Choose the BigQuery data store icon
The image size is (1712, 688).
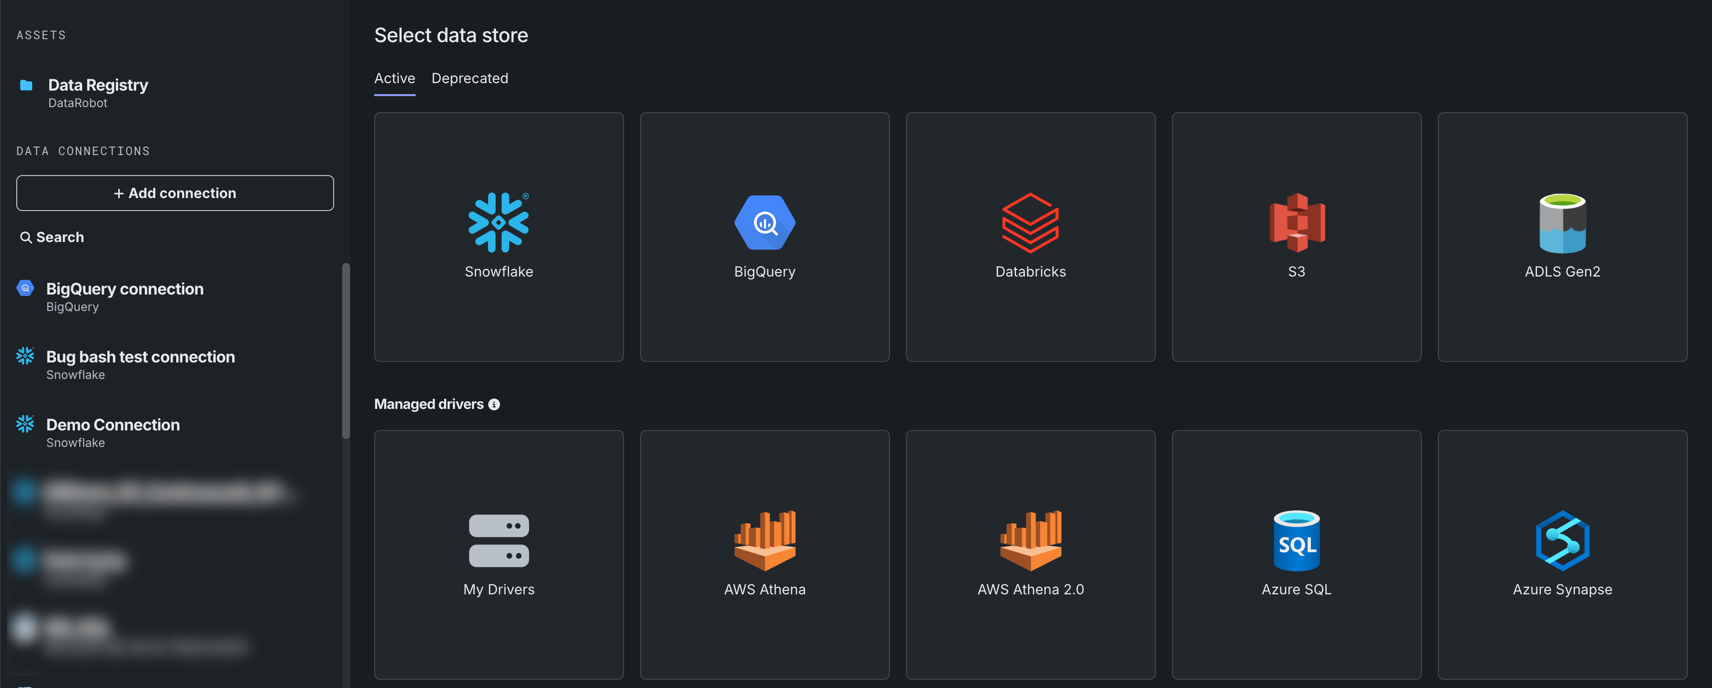764,222
